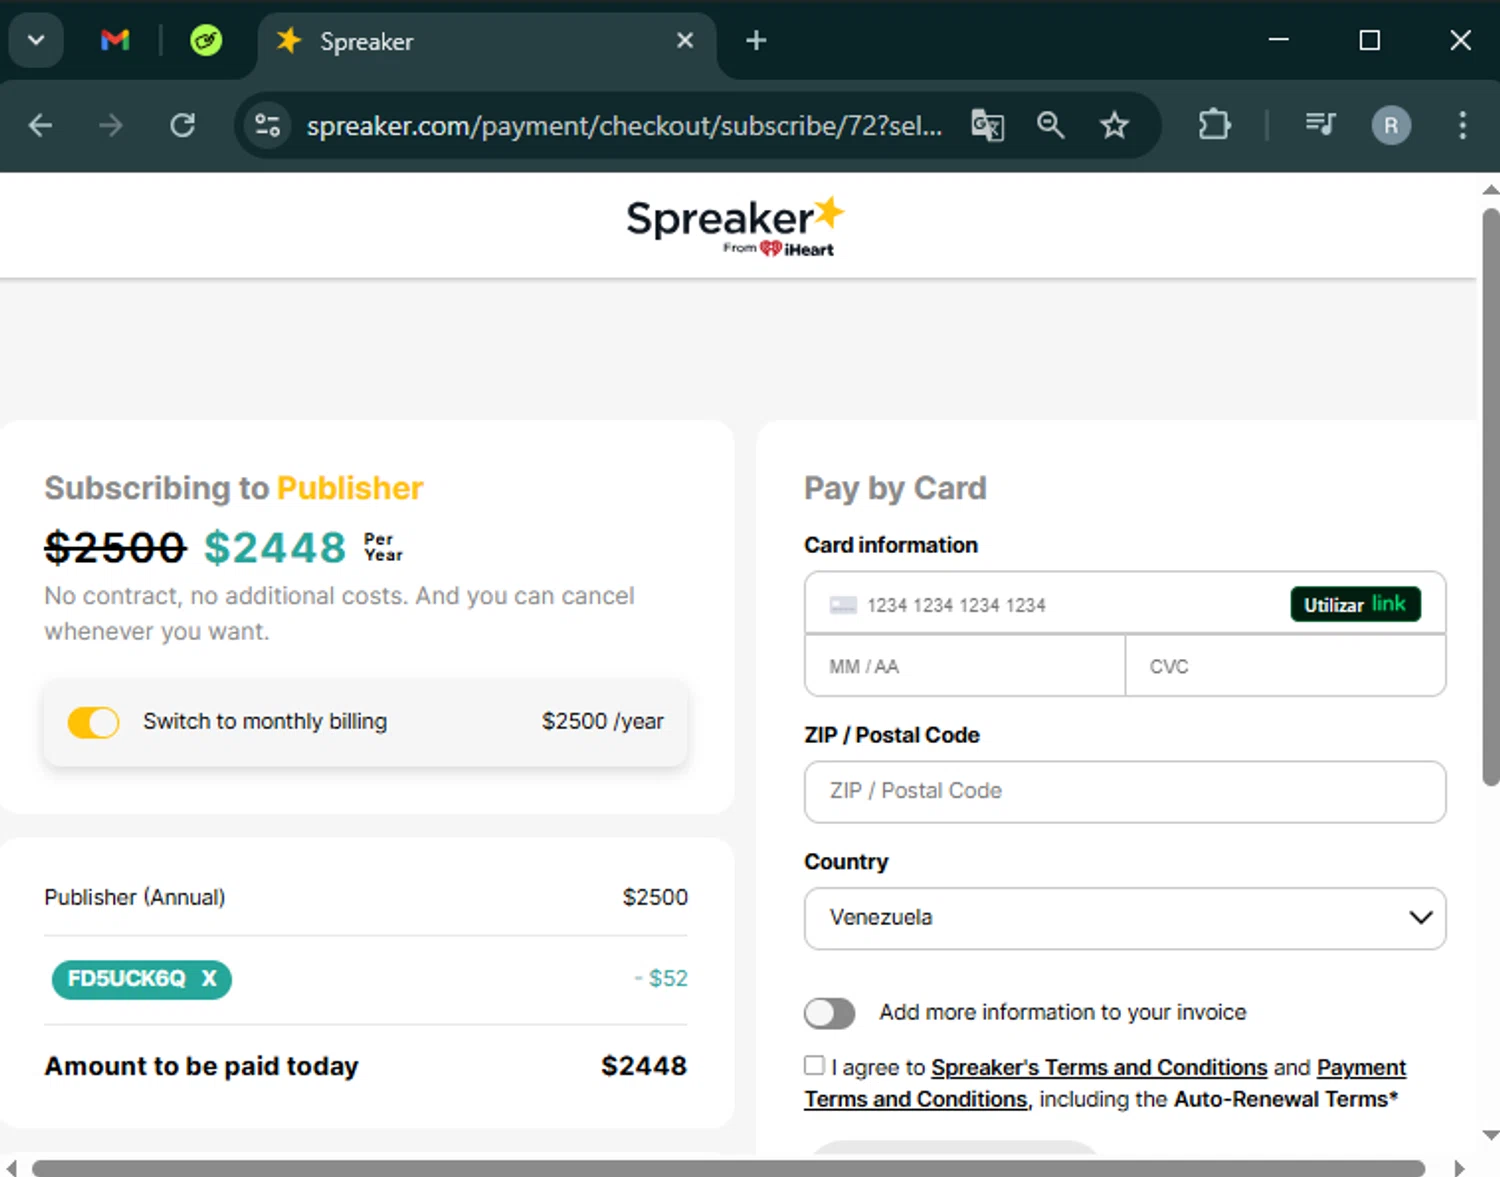Click the CVC field
The image size is (1500, 1177).
pos(1285,666)
